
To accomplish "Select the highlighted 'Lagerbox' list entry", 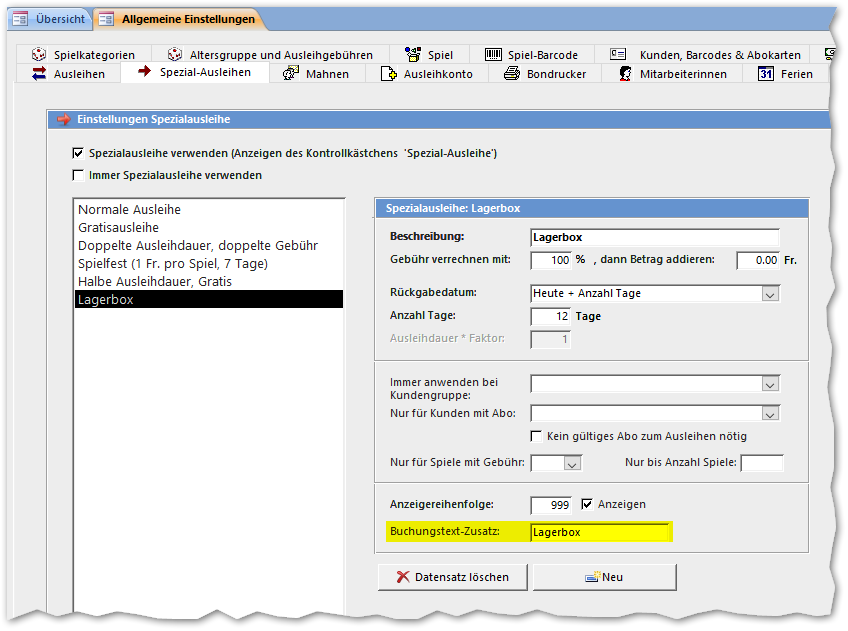I will [x=209, y=299].
